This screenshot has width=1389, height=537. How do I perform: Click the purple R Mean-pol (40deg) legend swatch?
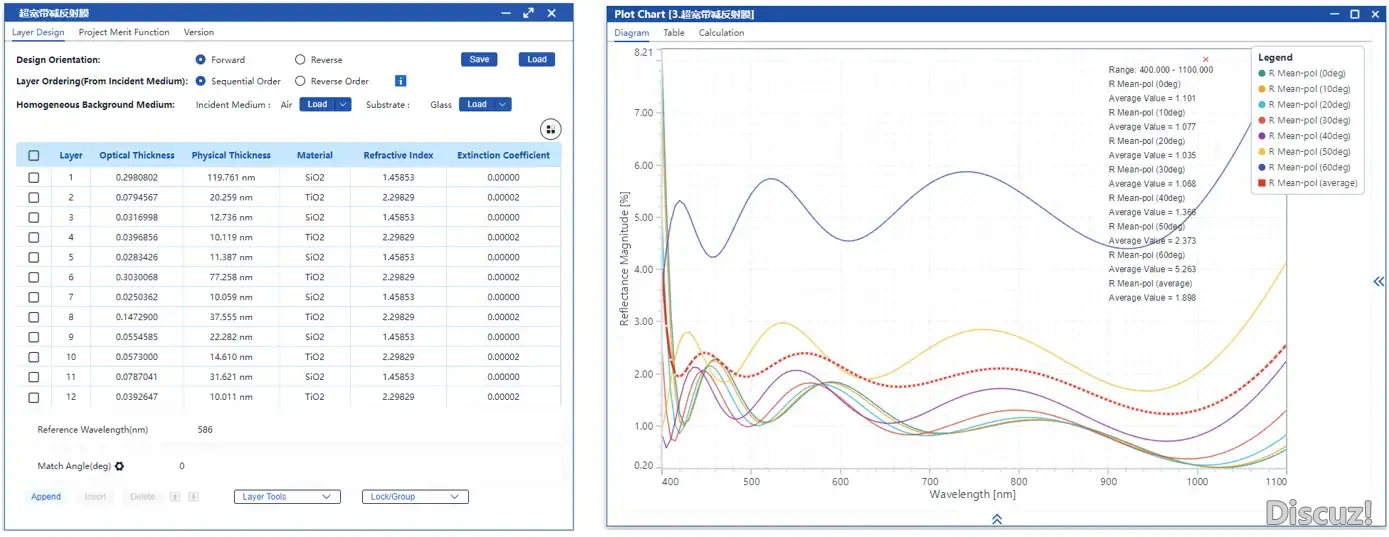pyautogui.click(x=1262, y=136)
